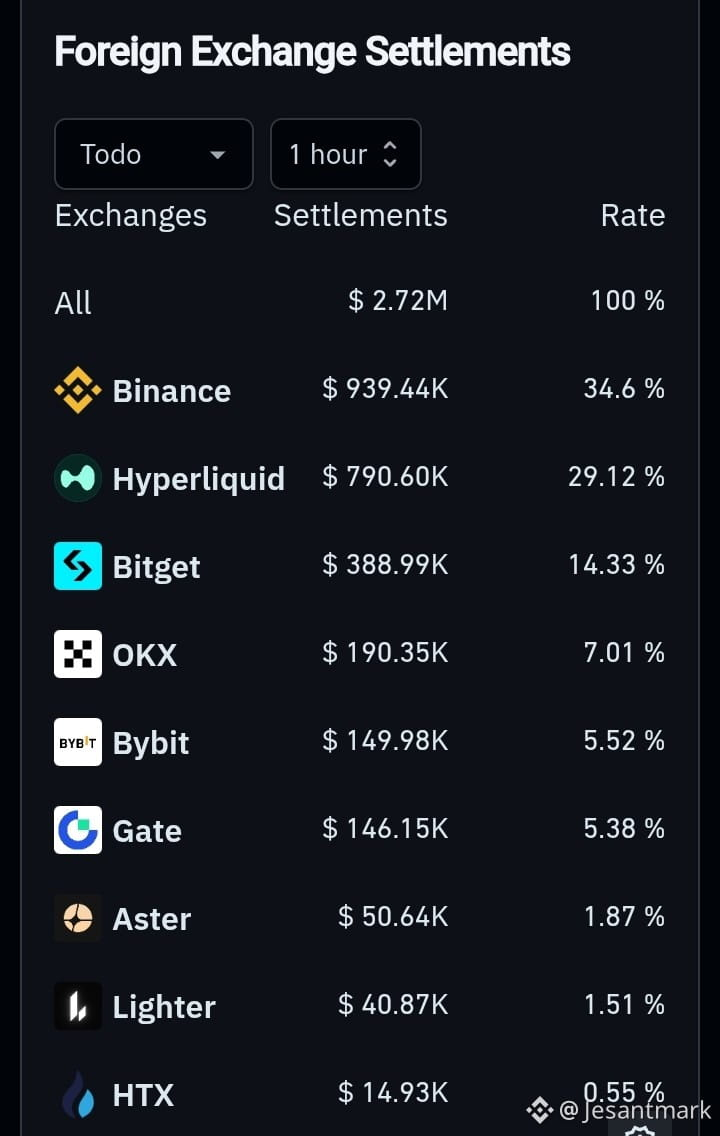This screenshot has height=1136, width=720.
Task: Open the 1 hour timeframe selector
Action: [346, 154]
